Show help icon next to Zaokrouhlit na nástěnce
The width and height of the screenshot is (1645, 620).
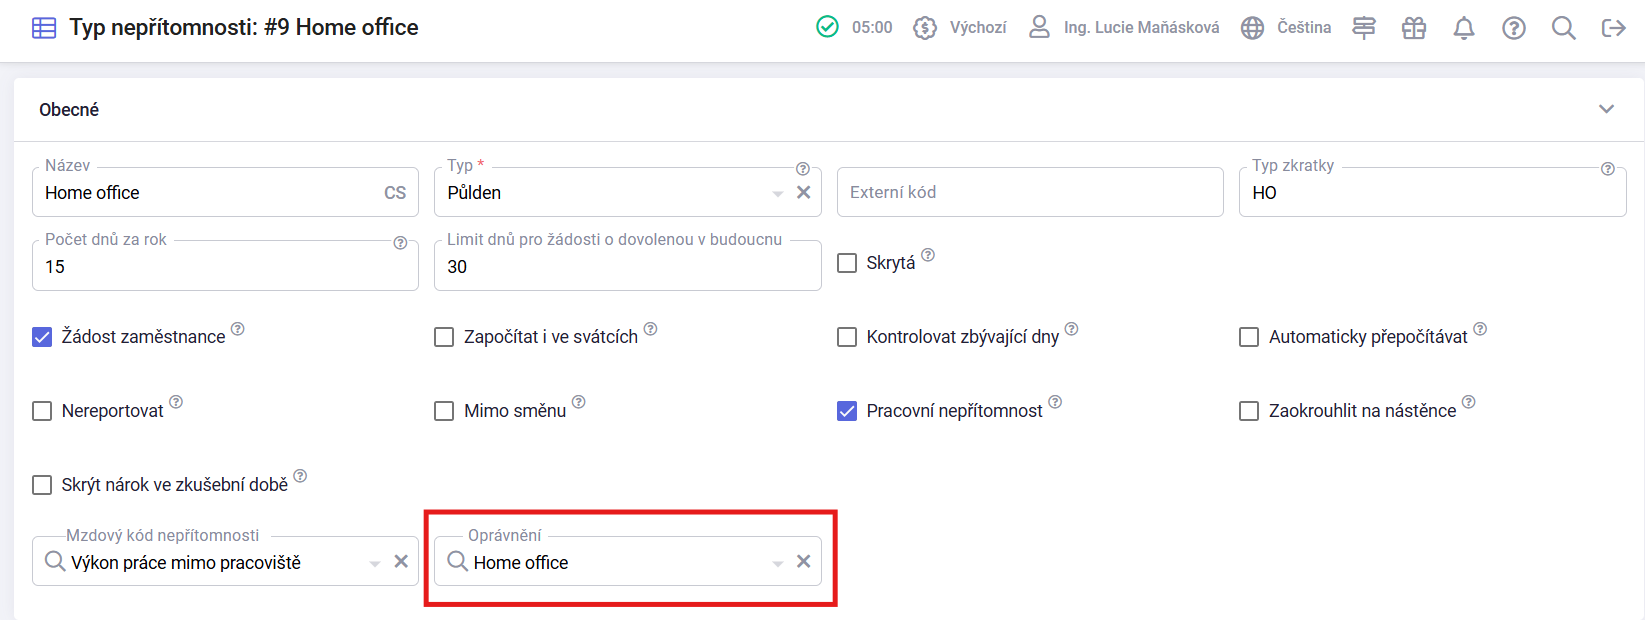(1468, 402)
